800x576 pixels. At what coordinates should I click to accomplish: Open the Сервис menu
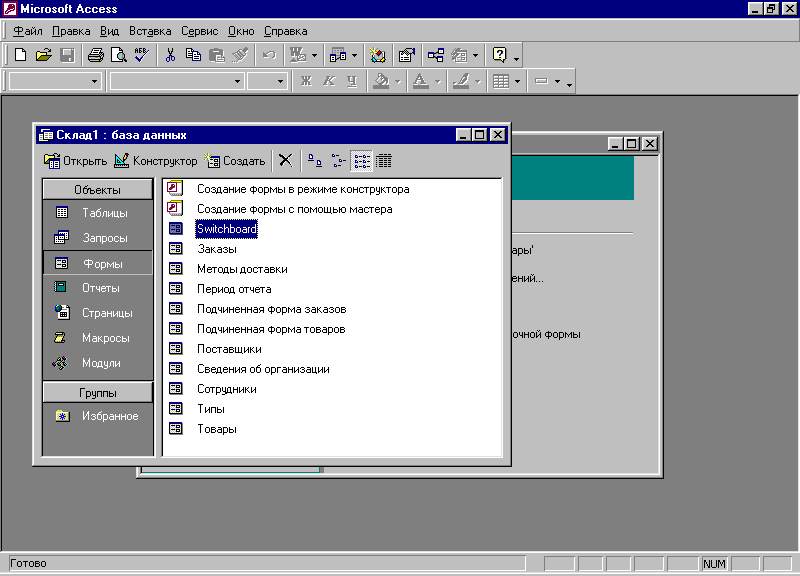pos(199,31)
